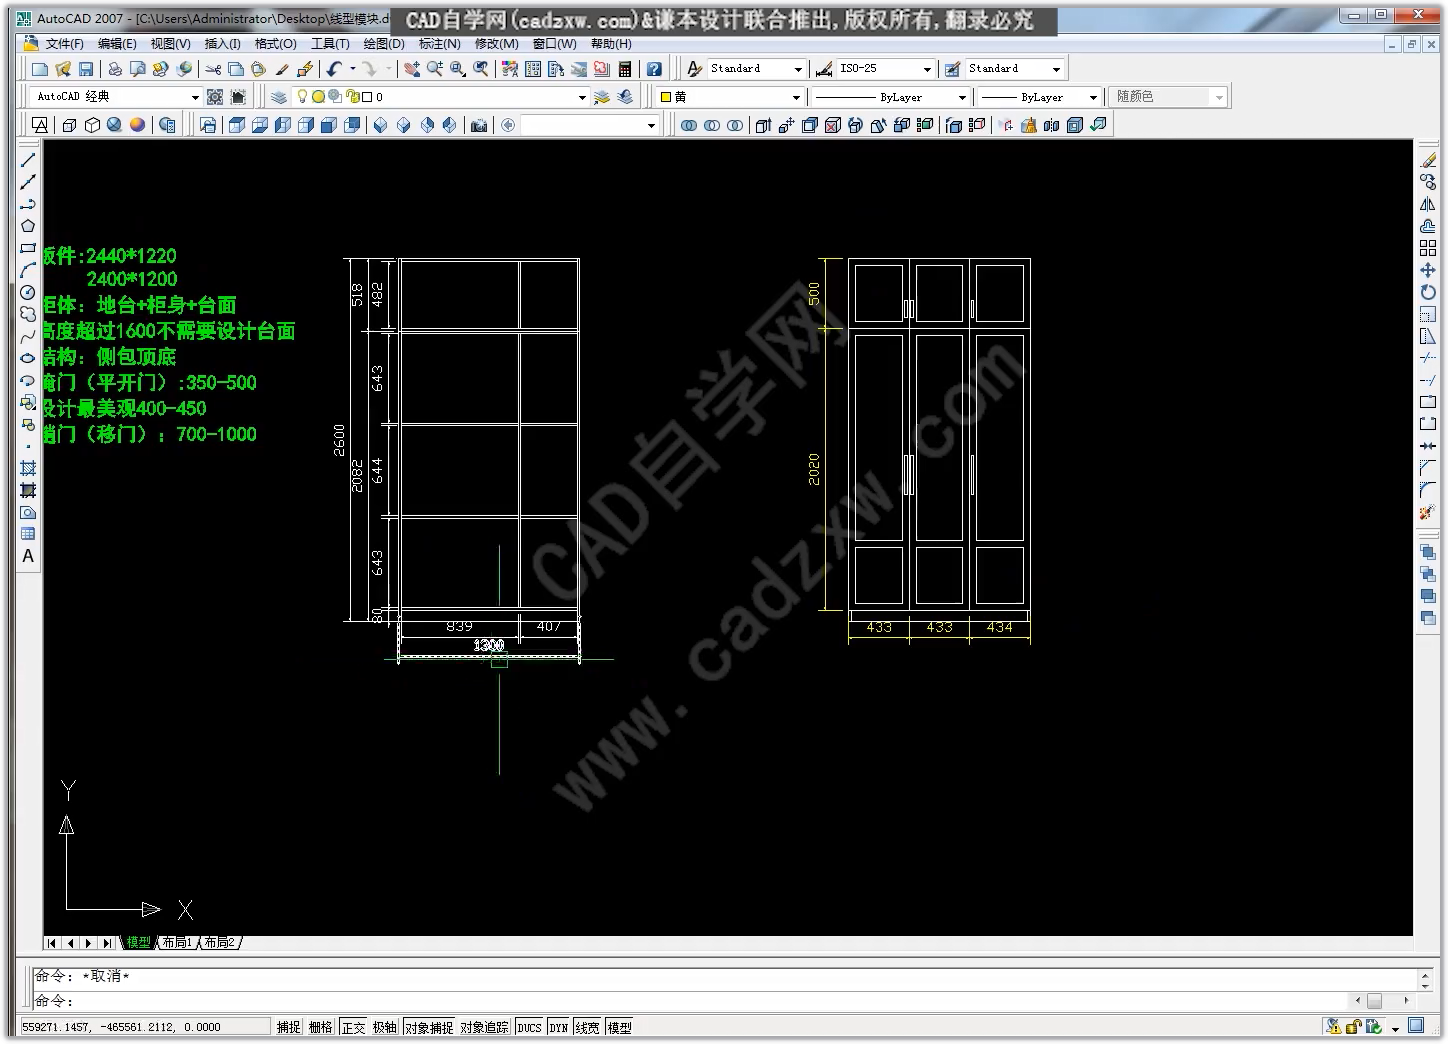The width and height of the screenshot is (1448, 1044).
Task: Open the Standard table style dropdown
Action: (1056, 69)
